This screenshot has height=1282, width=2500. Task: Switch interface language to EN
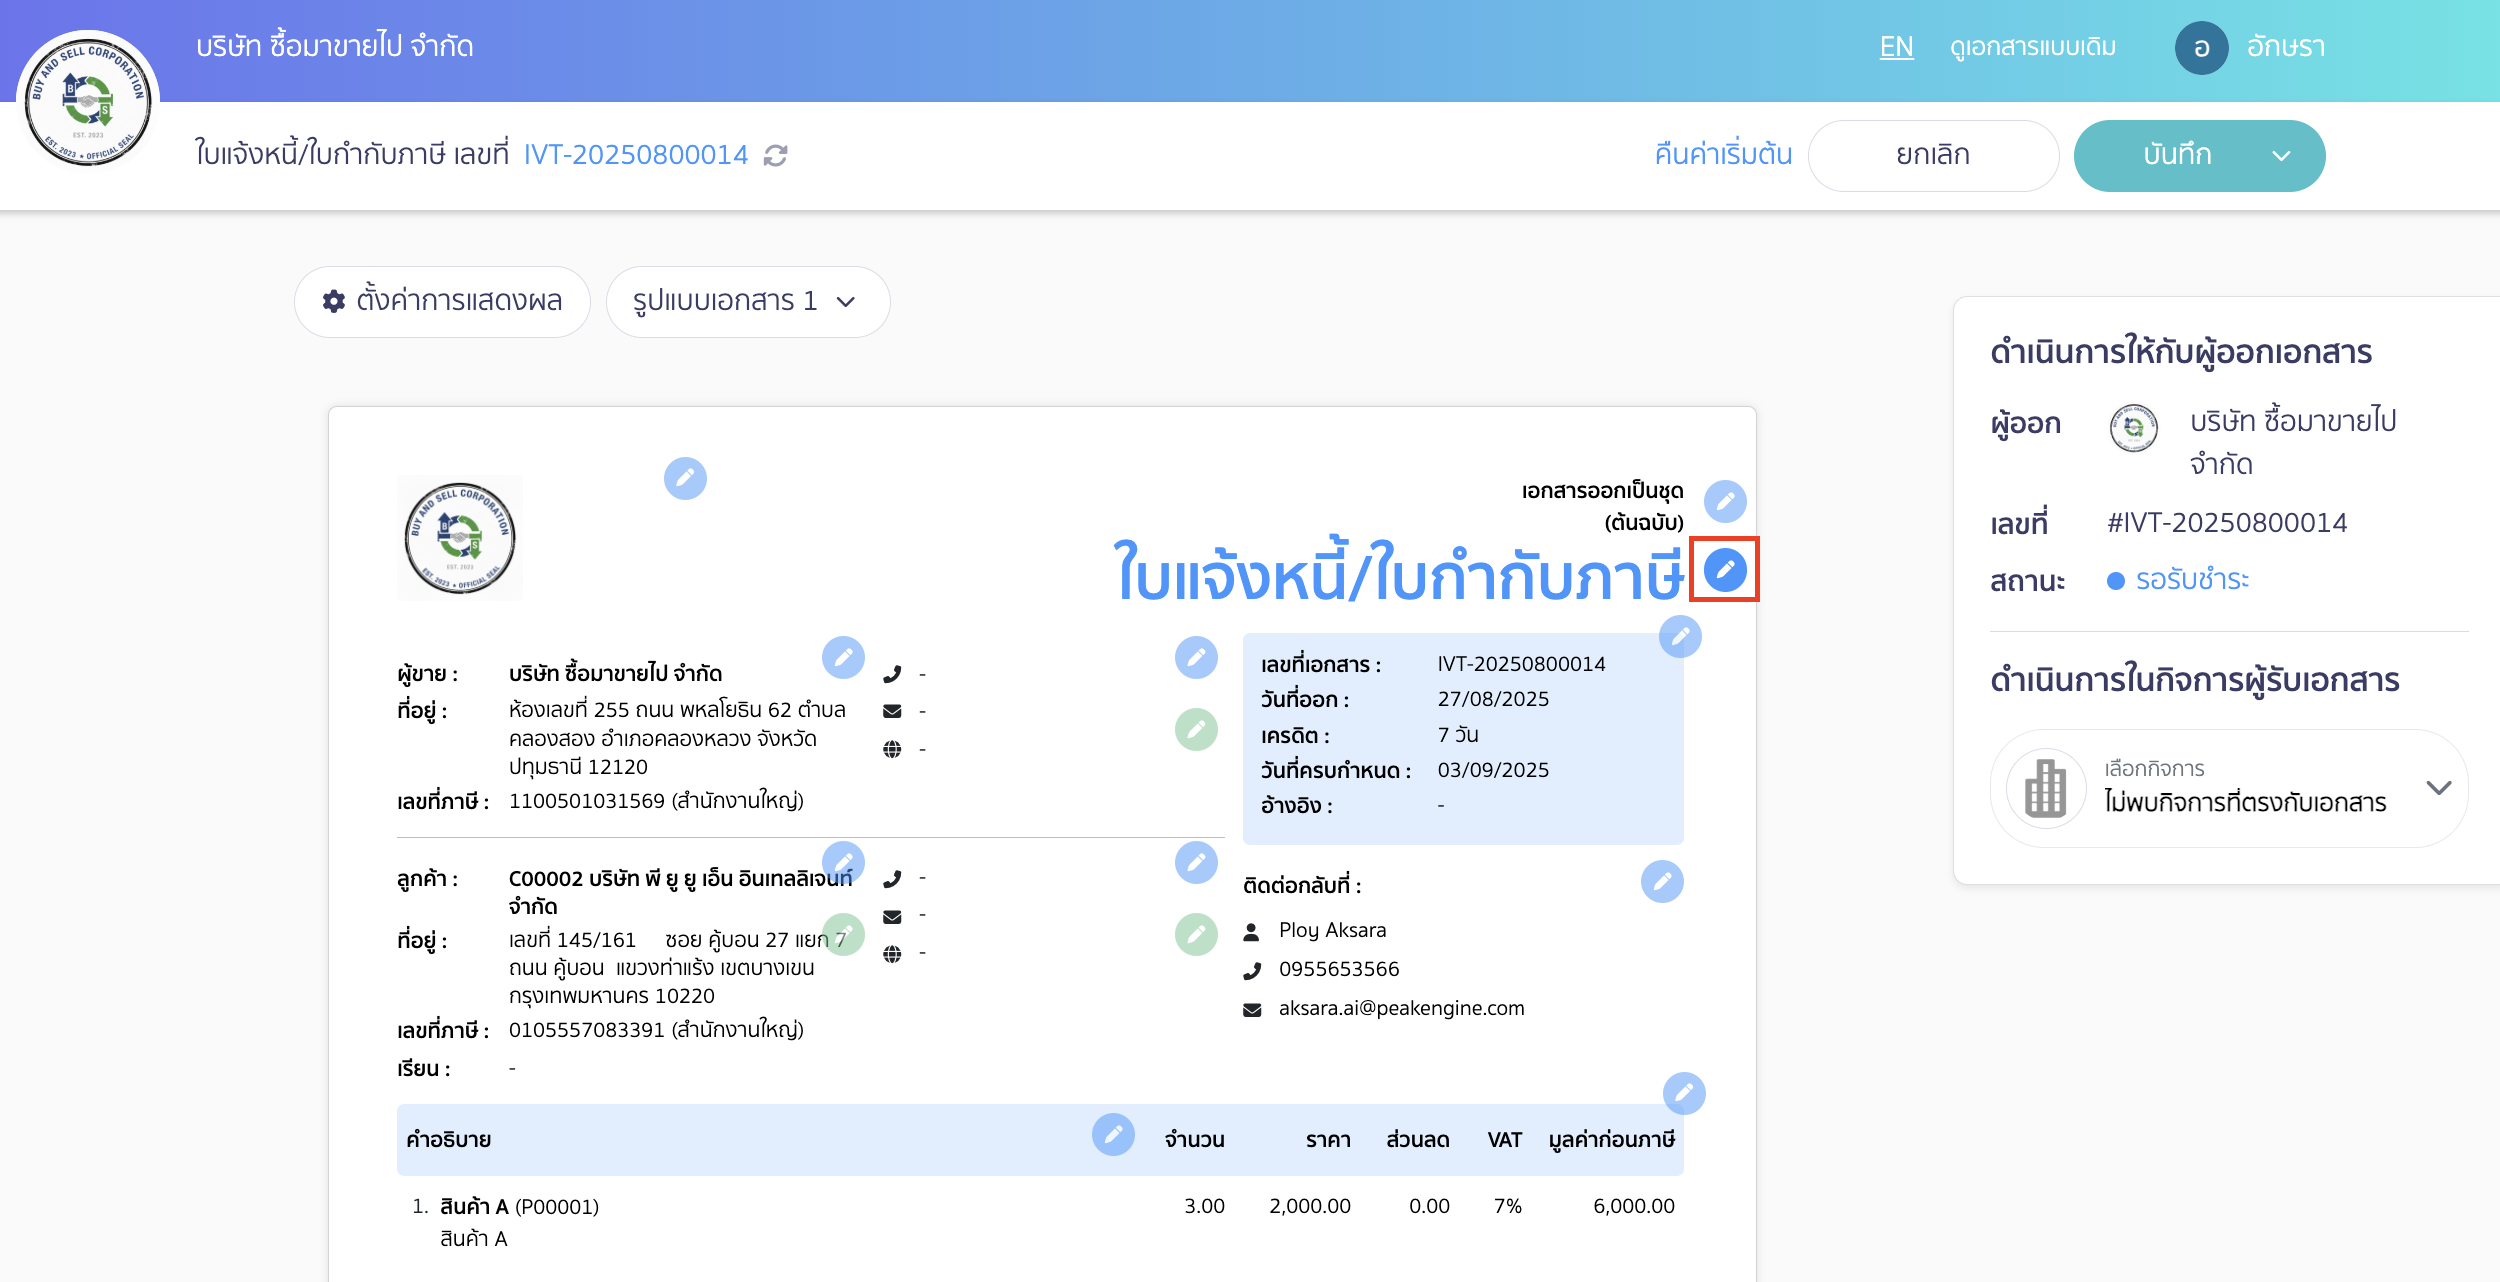[x=1896, y=47]
